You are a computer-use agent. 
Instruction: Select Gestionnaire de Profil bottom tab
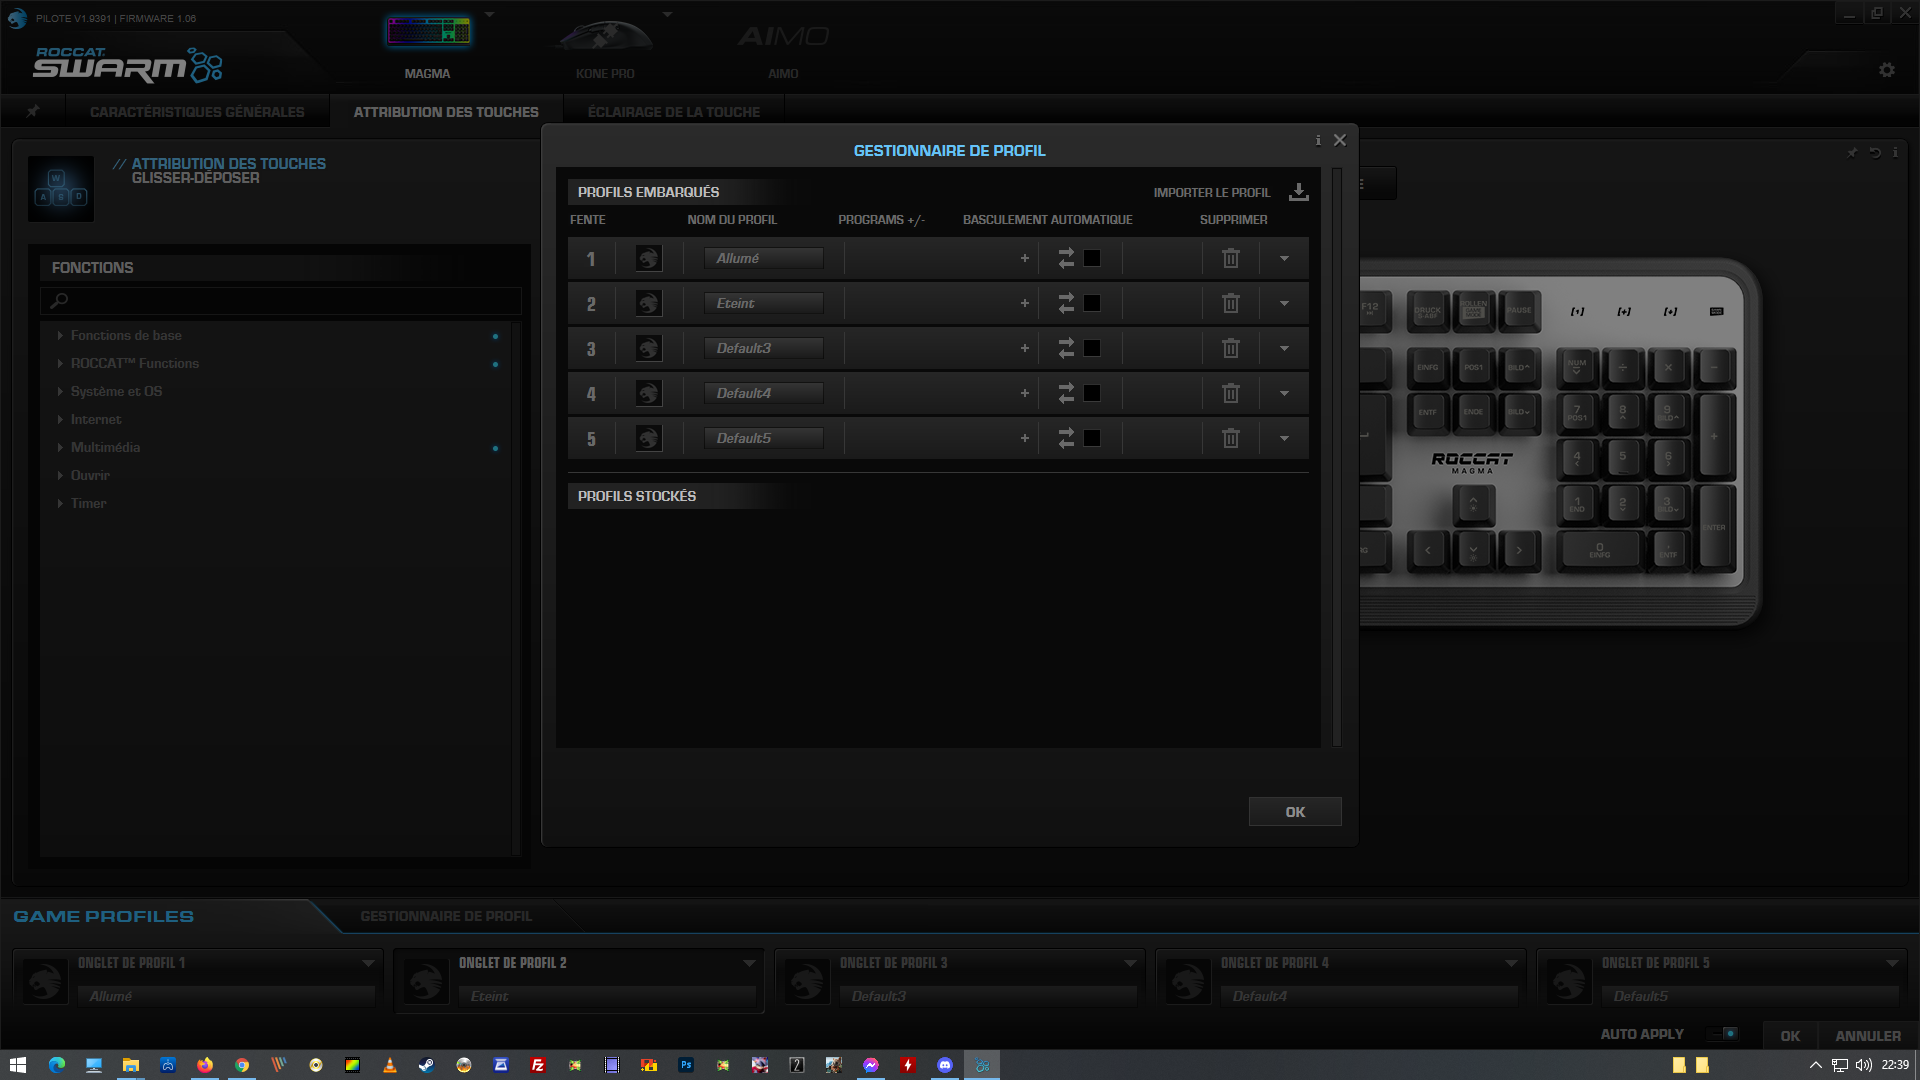click(446, 916)
